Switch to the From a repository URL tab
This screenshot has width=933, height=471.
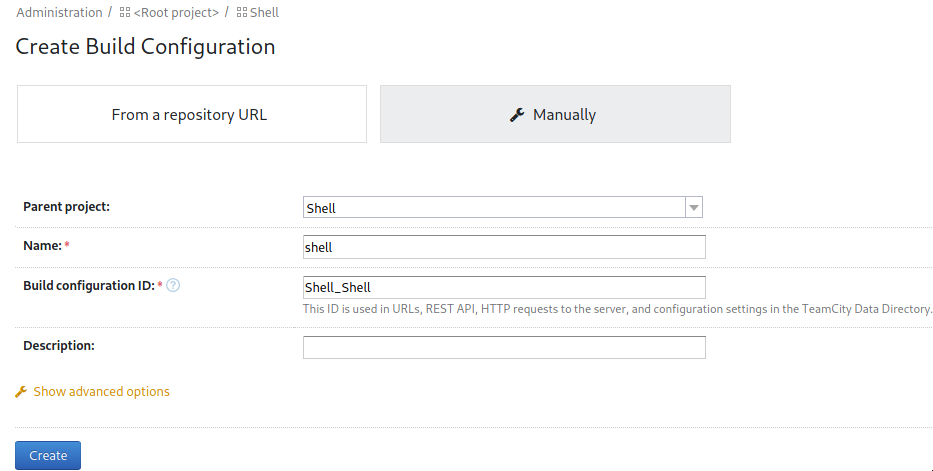pyautogui.click(x=192, y=114)
